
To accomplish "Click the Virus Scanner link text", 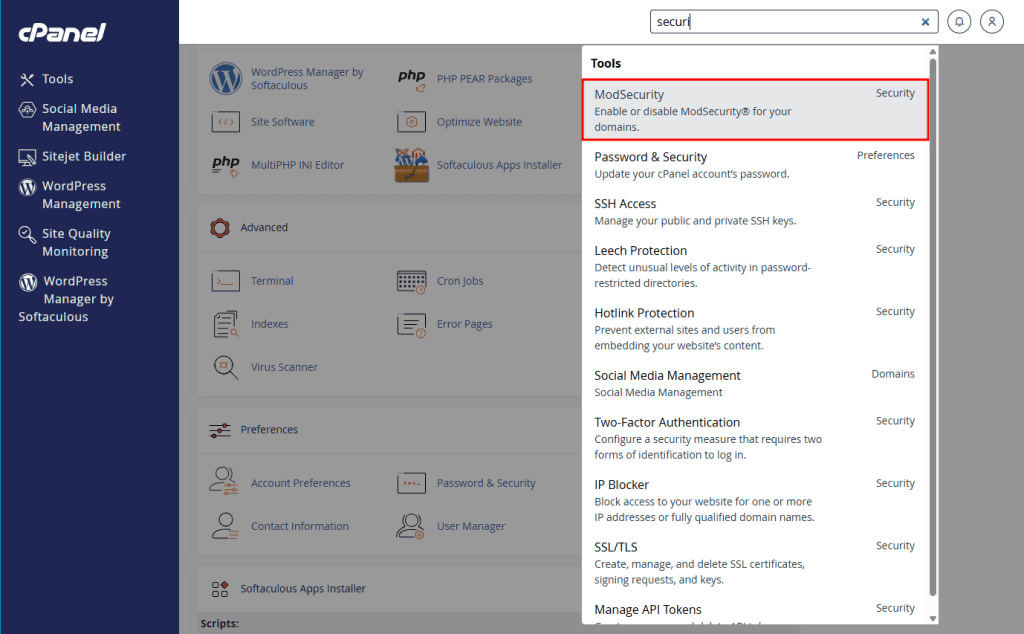I will (284, 367).
